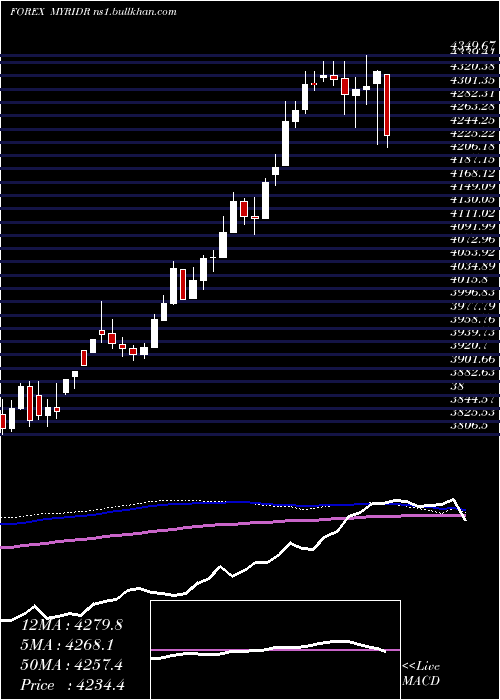The height and width of the screenshot is (700, 500).
Task: Click the 3806.5 bottom price label
Action: click(471, 425)
